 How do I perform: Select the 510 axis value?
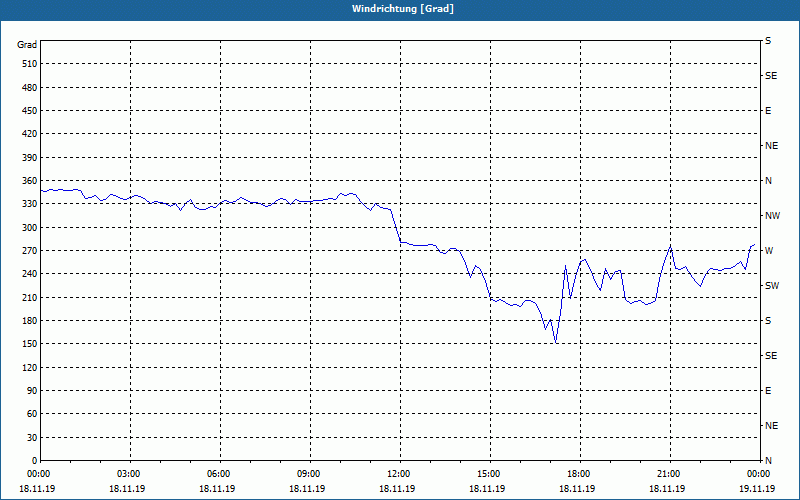(x=30, y=64)
